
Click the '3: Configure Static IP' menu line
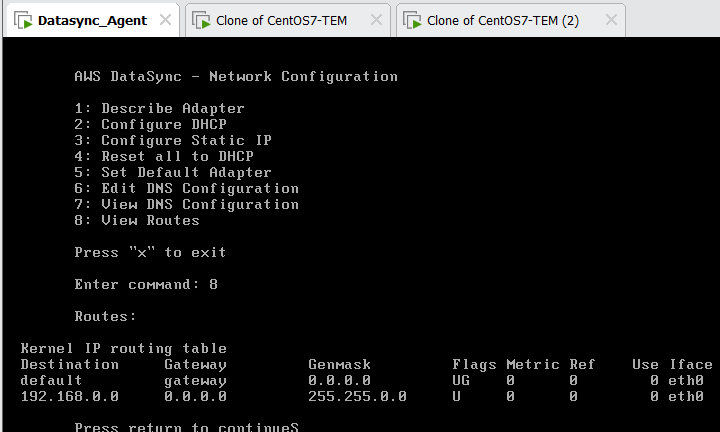click(x=173, y=140)
